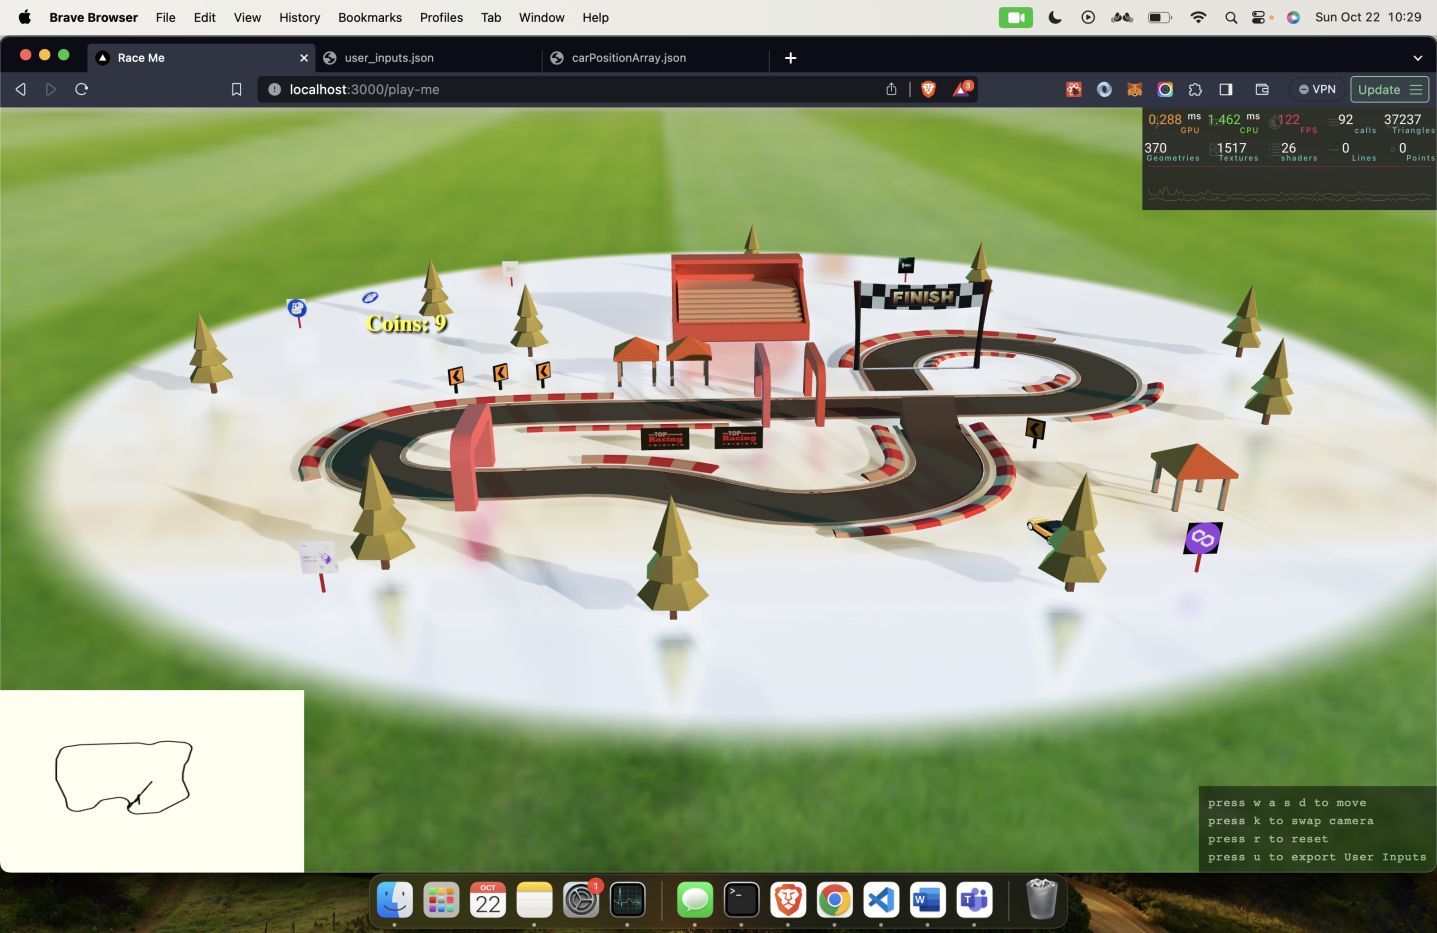
Task: Switch to the carPositionArray.json tab
Action: [x=655, y=58]
